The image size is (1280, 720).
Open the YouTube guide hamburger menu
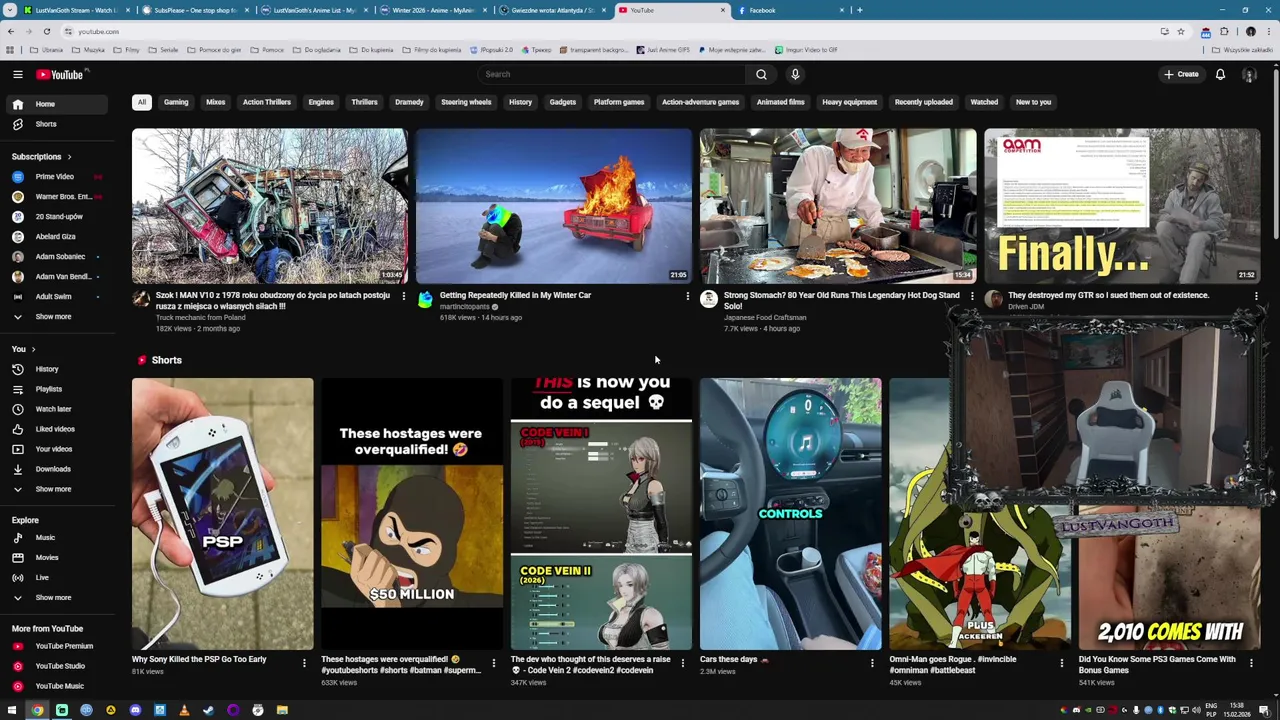pyautogui.click(x=17, y=74)
